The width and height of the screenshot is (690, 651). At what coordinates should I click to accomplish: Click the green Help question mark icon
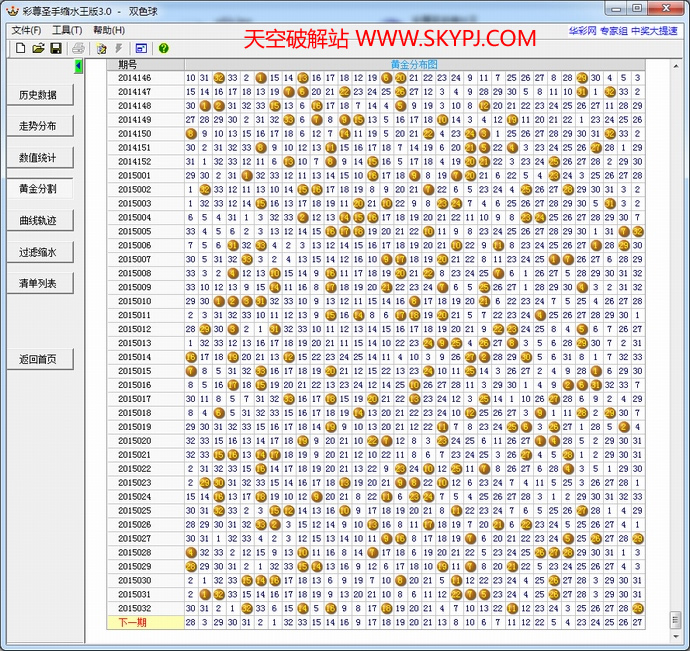tap(163, 48)
